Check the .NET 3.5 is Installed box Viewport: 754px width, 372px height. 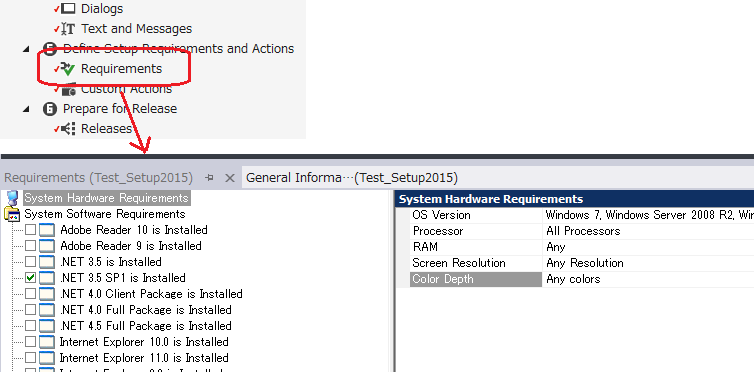[x=30, y=262]
